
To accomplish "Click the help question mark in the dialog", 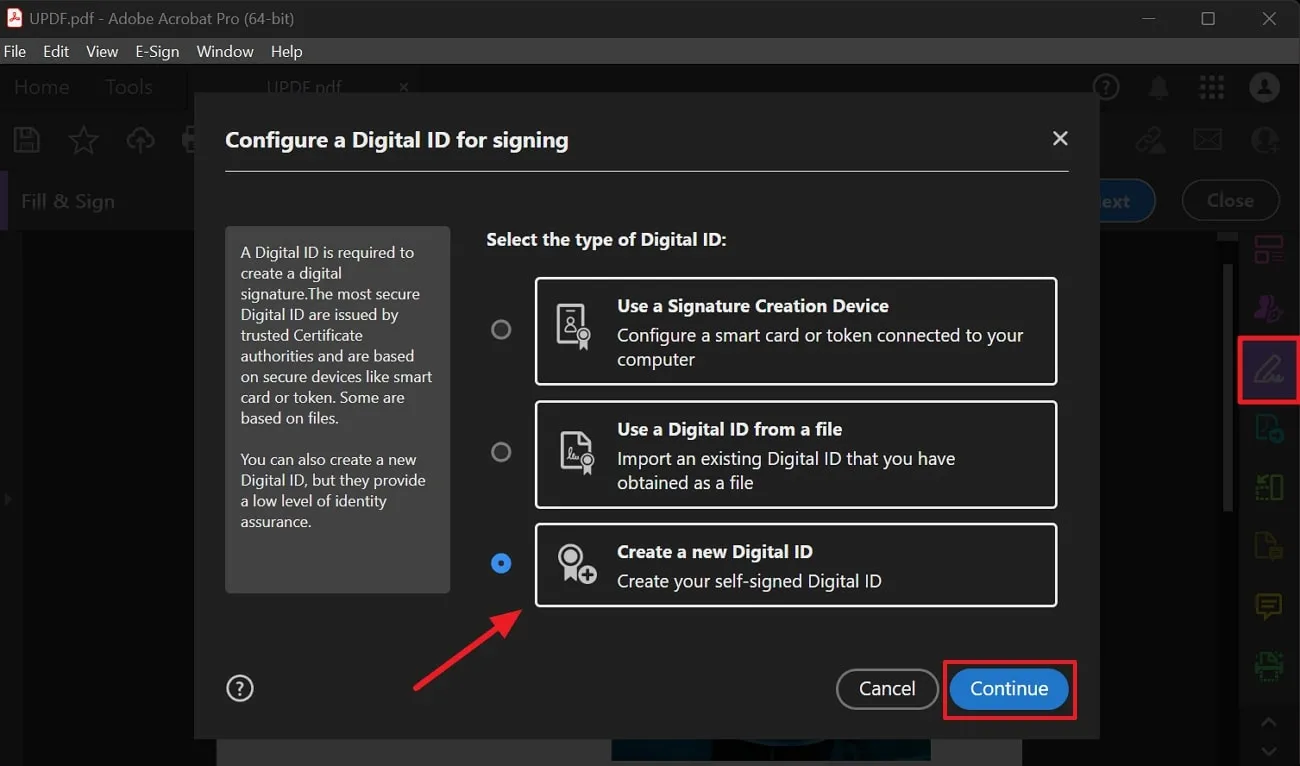I will pos(240,688).
